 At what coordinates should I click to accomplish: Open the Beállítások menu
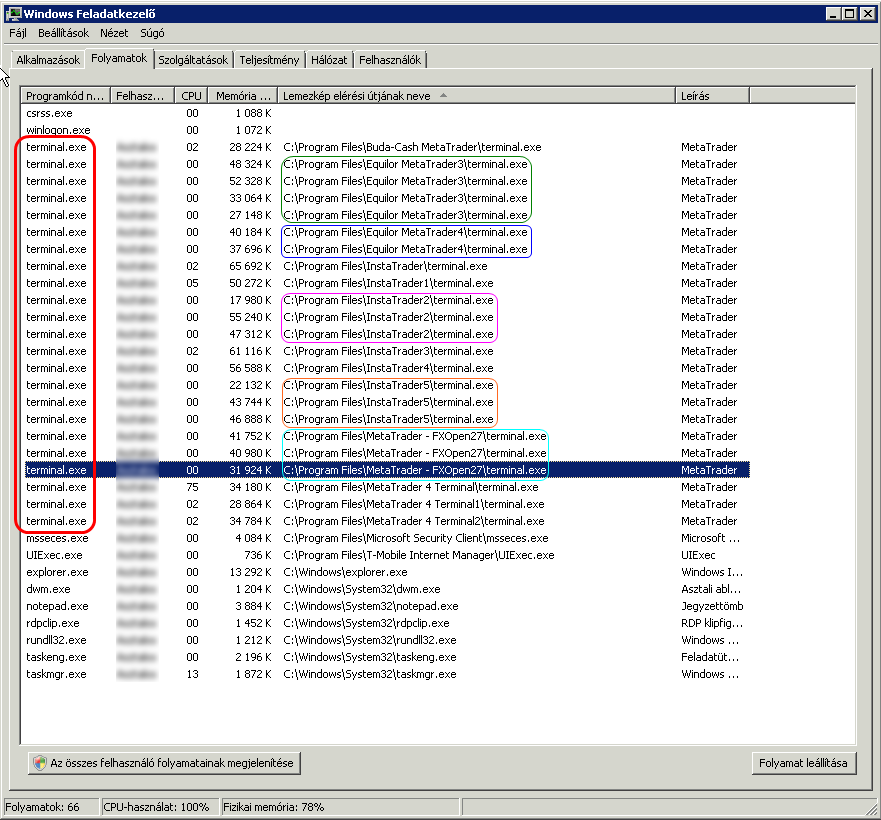pyautogui.click(x=63, y=33)
